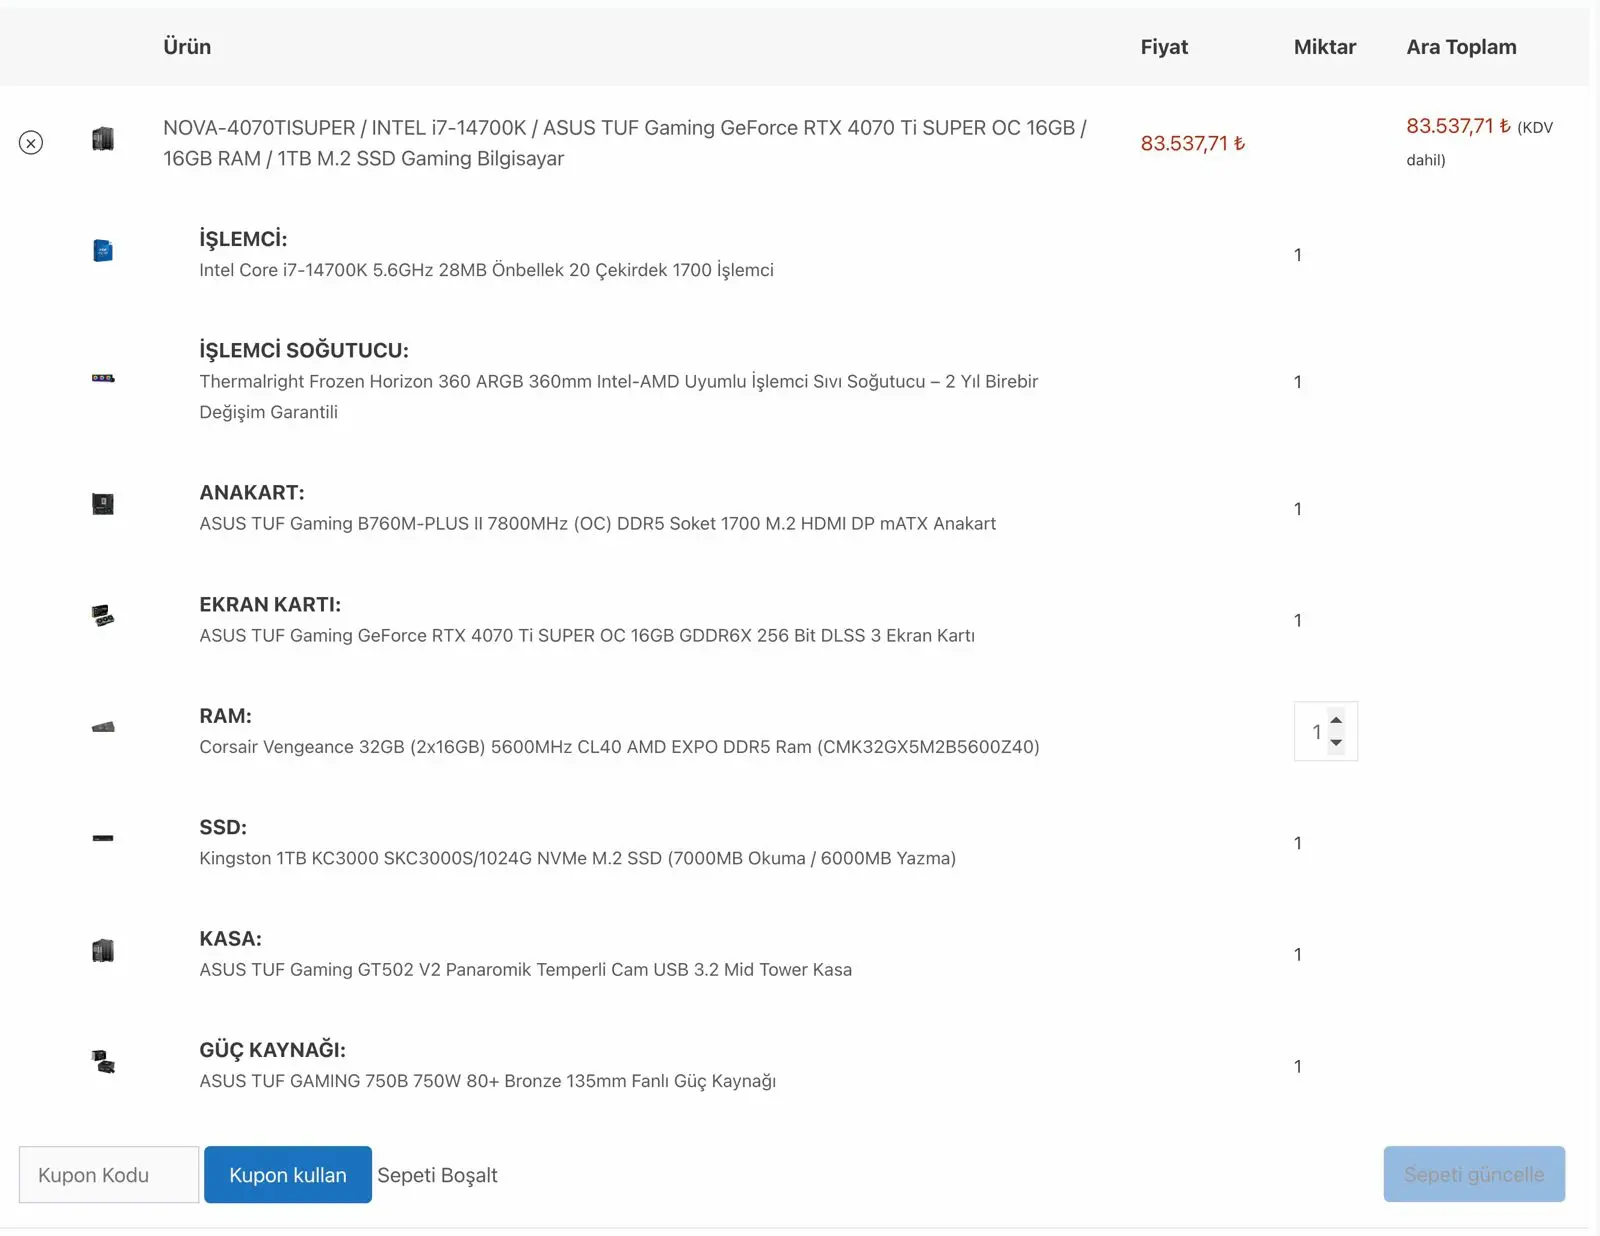
Task: View the Intel Core i7-14700K processor image
Action: coord(103,250)
